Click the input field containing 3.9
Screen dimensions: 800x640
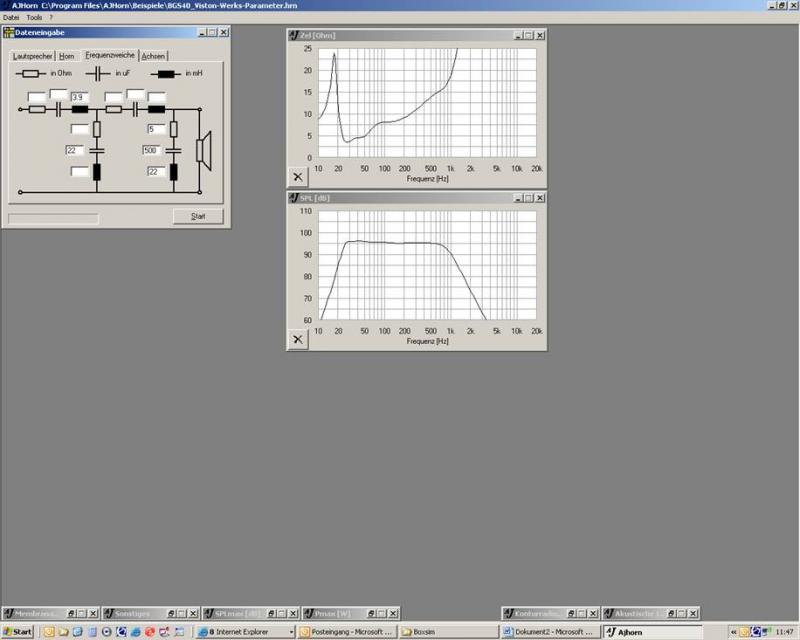click(78, 96)
